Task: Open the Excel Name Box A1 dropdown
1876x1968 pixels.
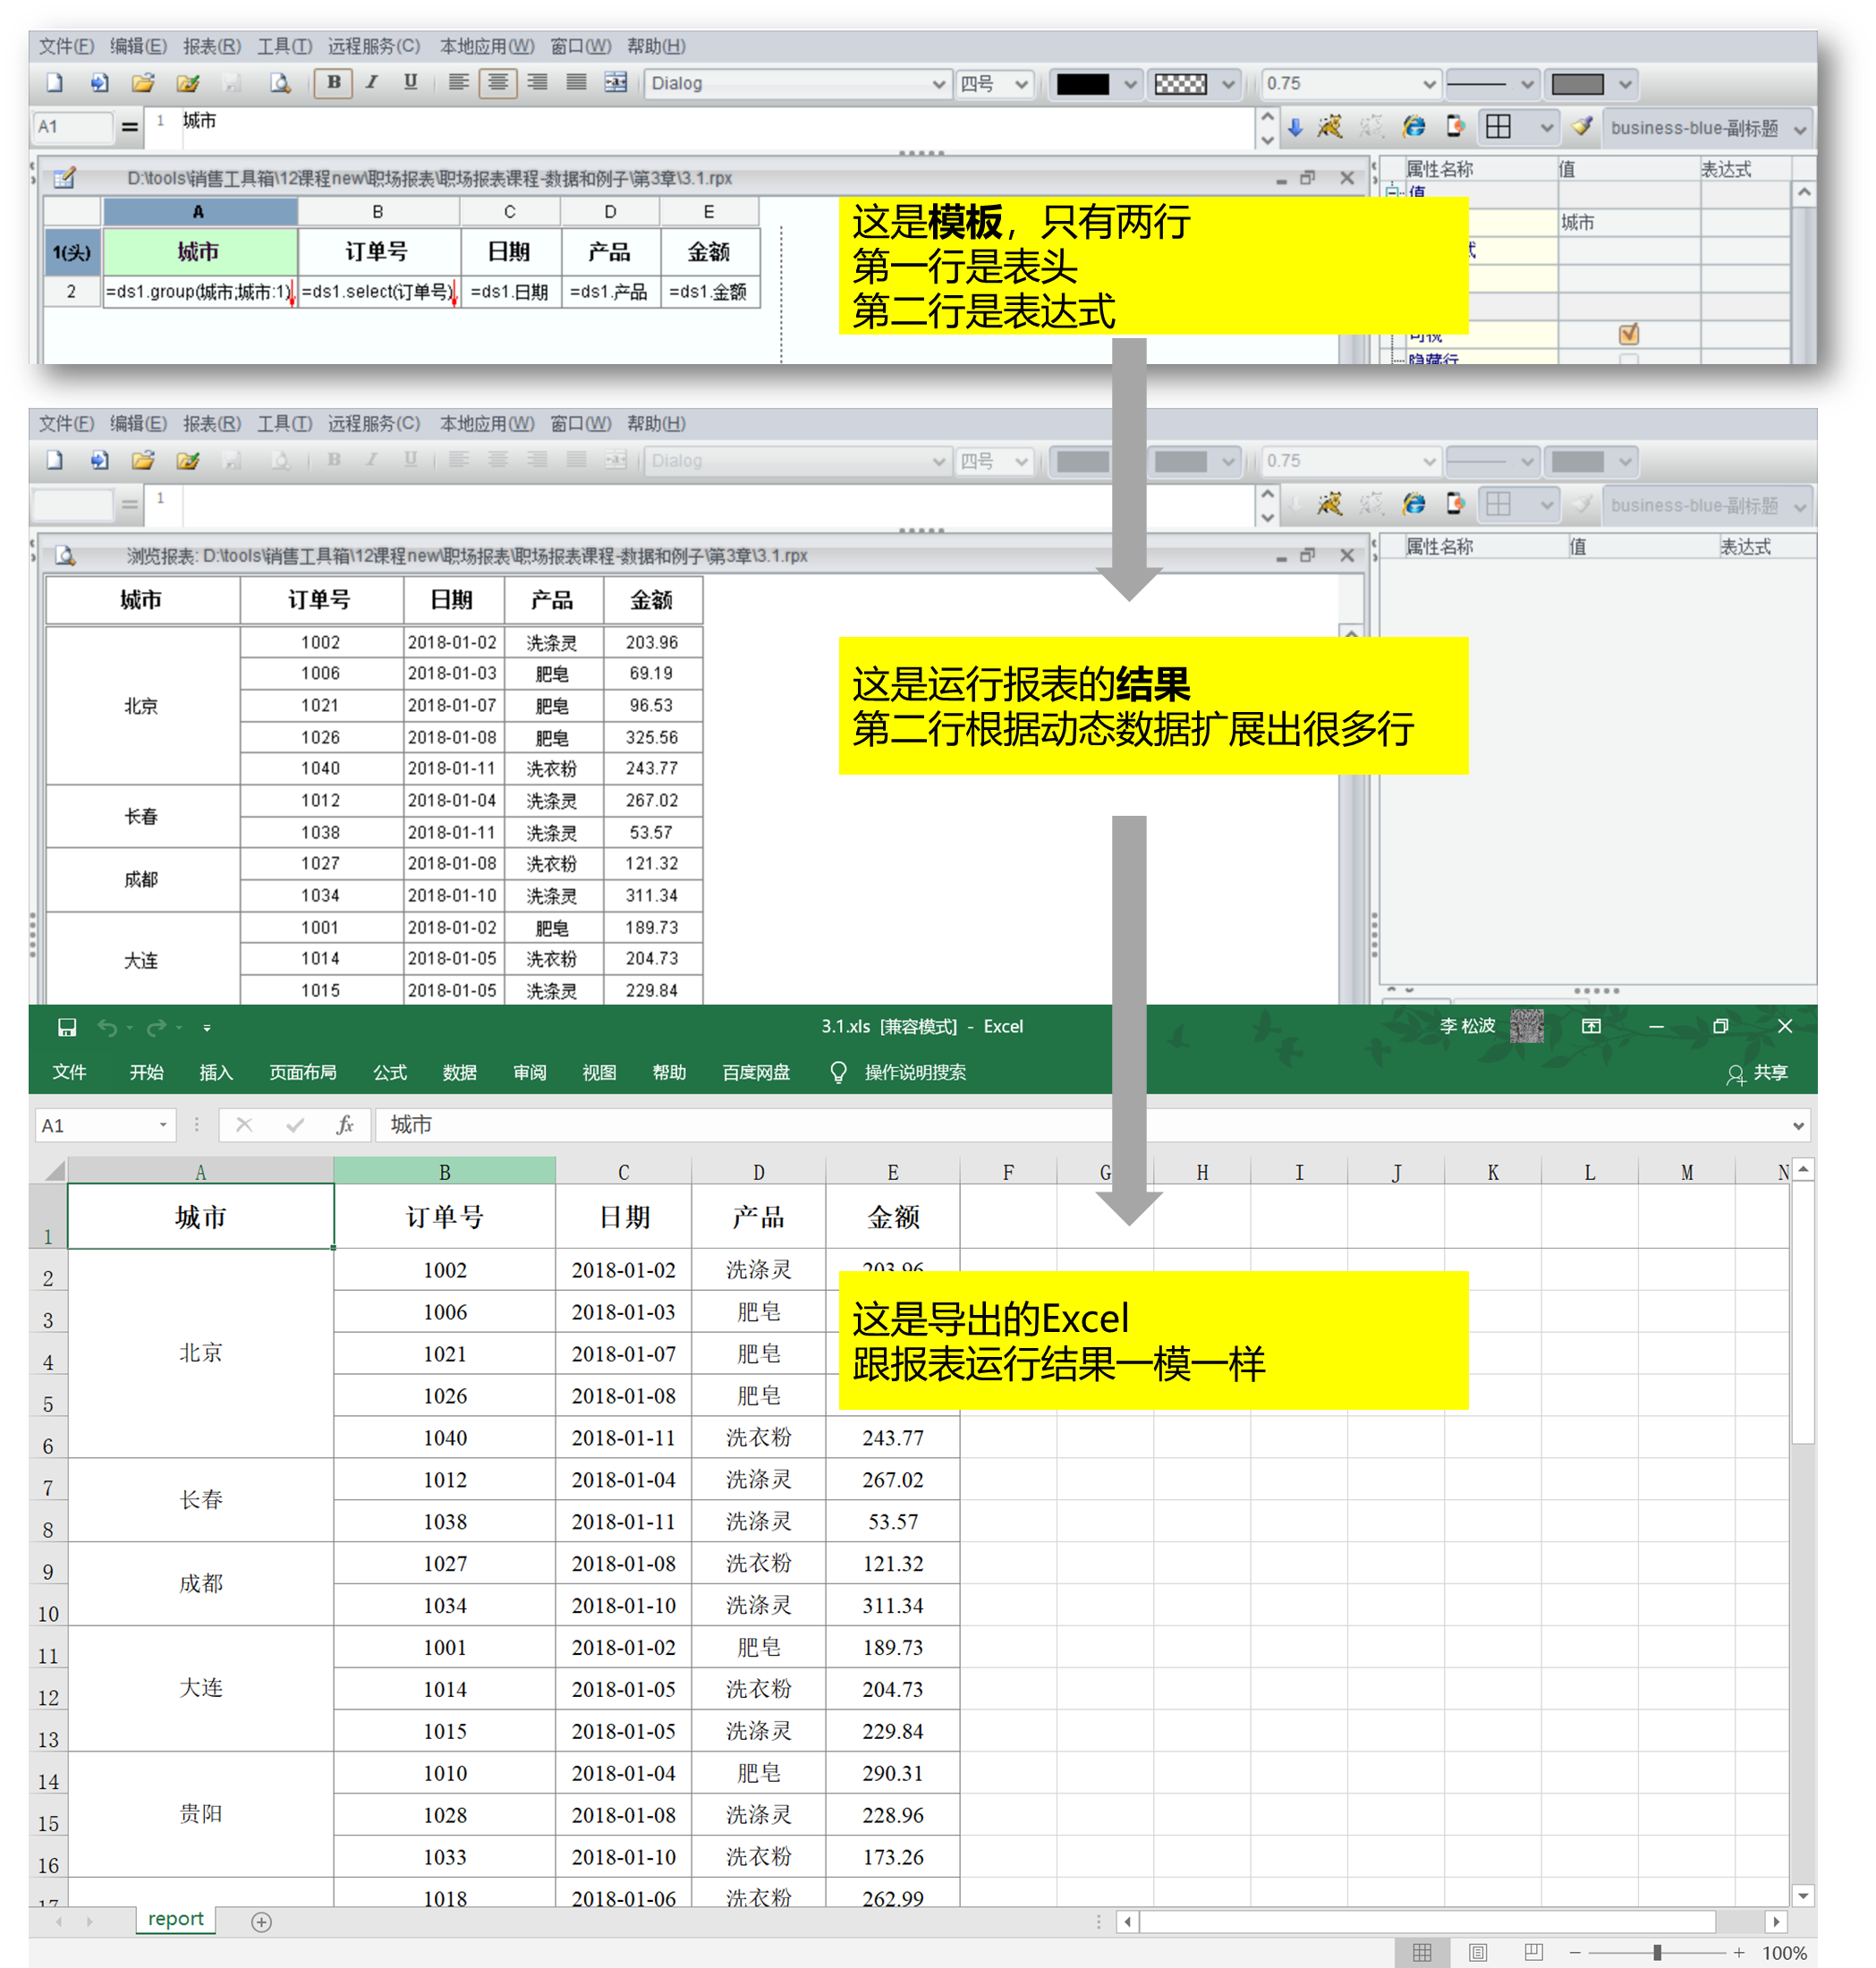Action: pos(163,1125)
